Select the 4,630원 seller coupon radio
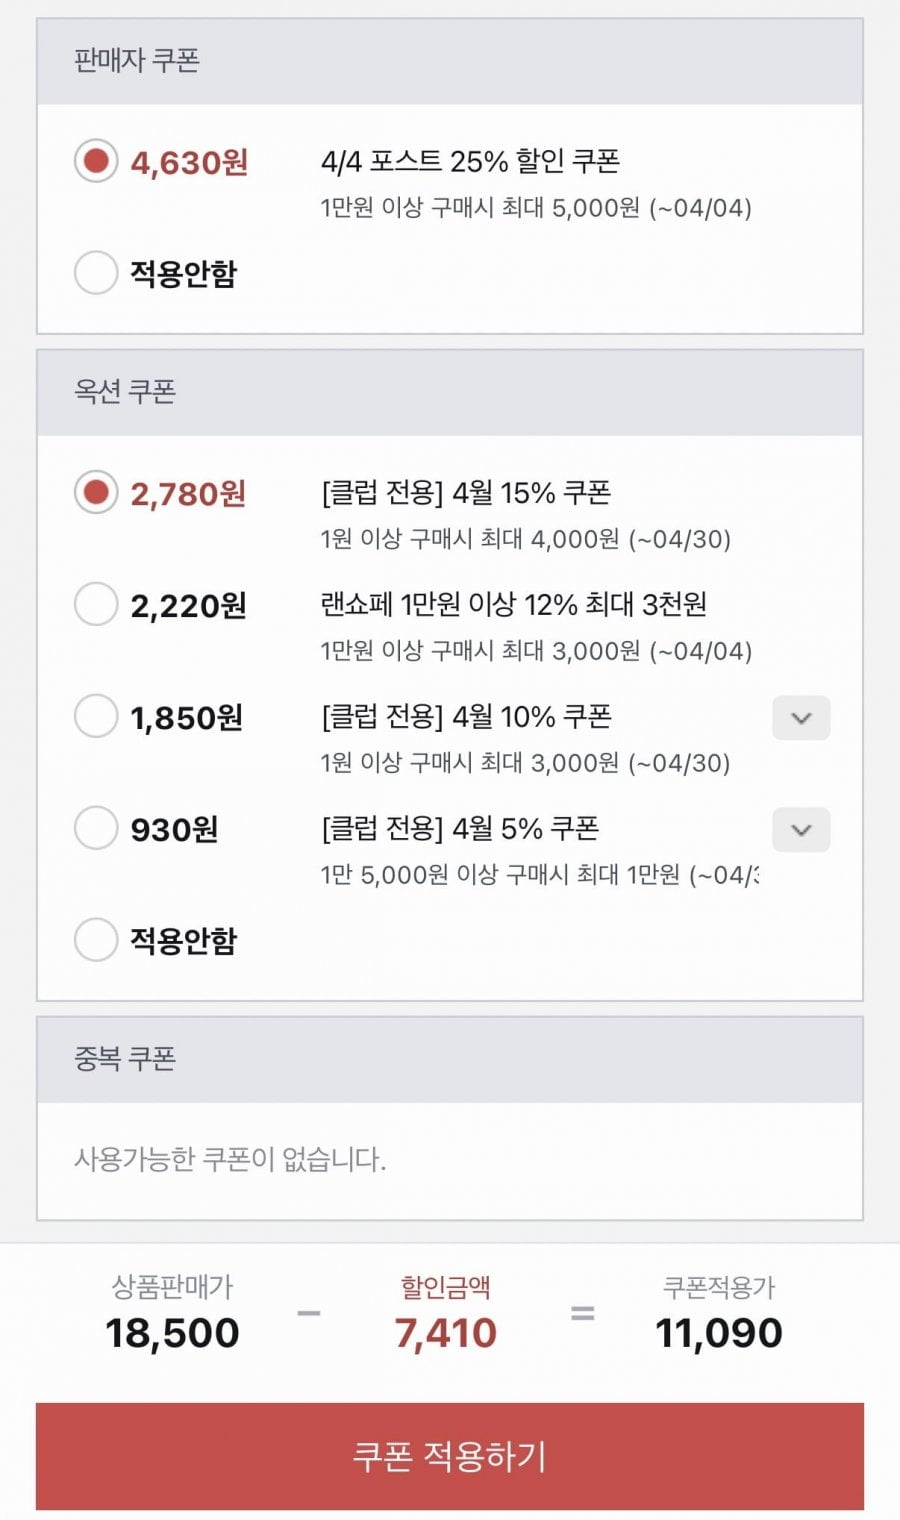Screen dimensions: 900x1520 tap(96, 161)
